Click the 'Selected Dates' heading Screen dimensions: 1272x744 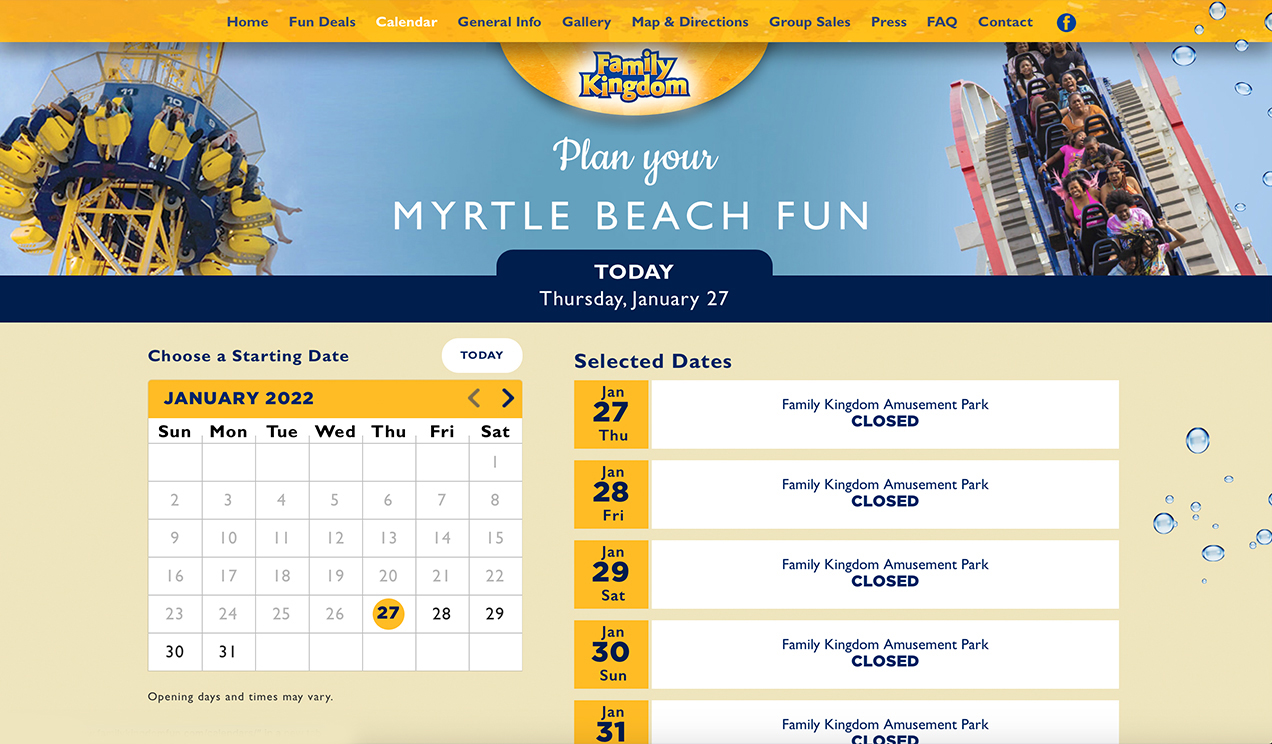tap(653, 362)
